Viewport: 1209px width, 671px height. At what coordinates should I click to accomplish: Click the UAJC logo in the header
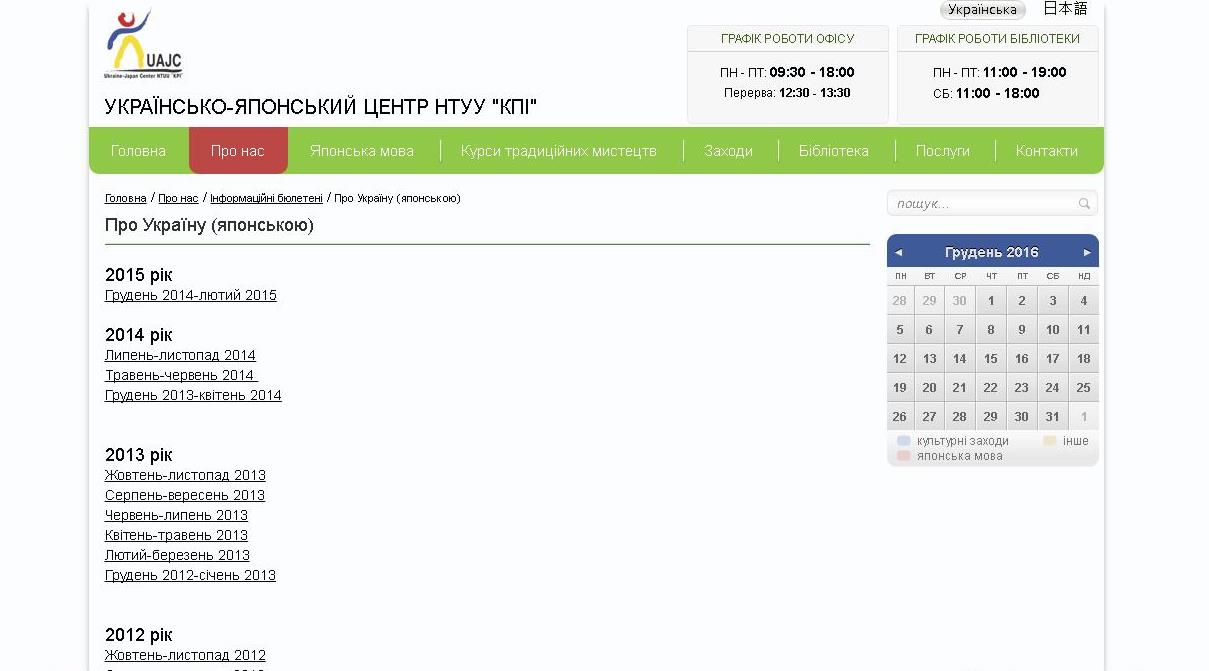143,45
